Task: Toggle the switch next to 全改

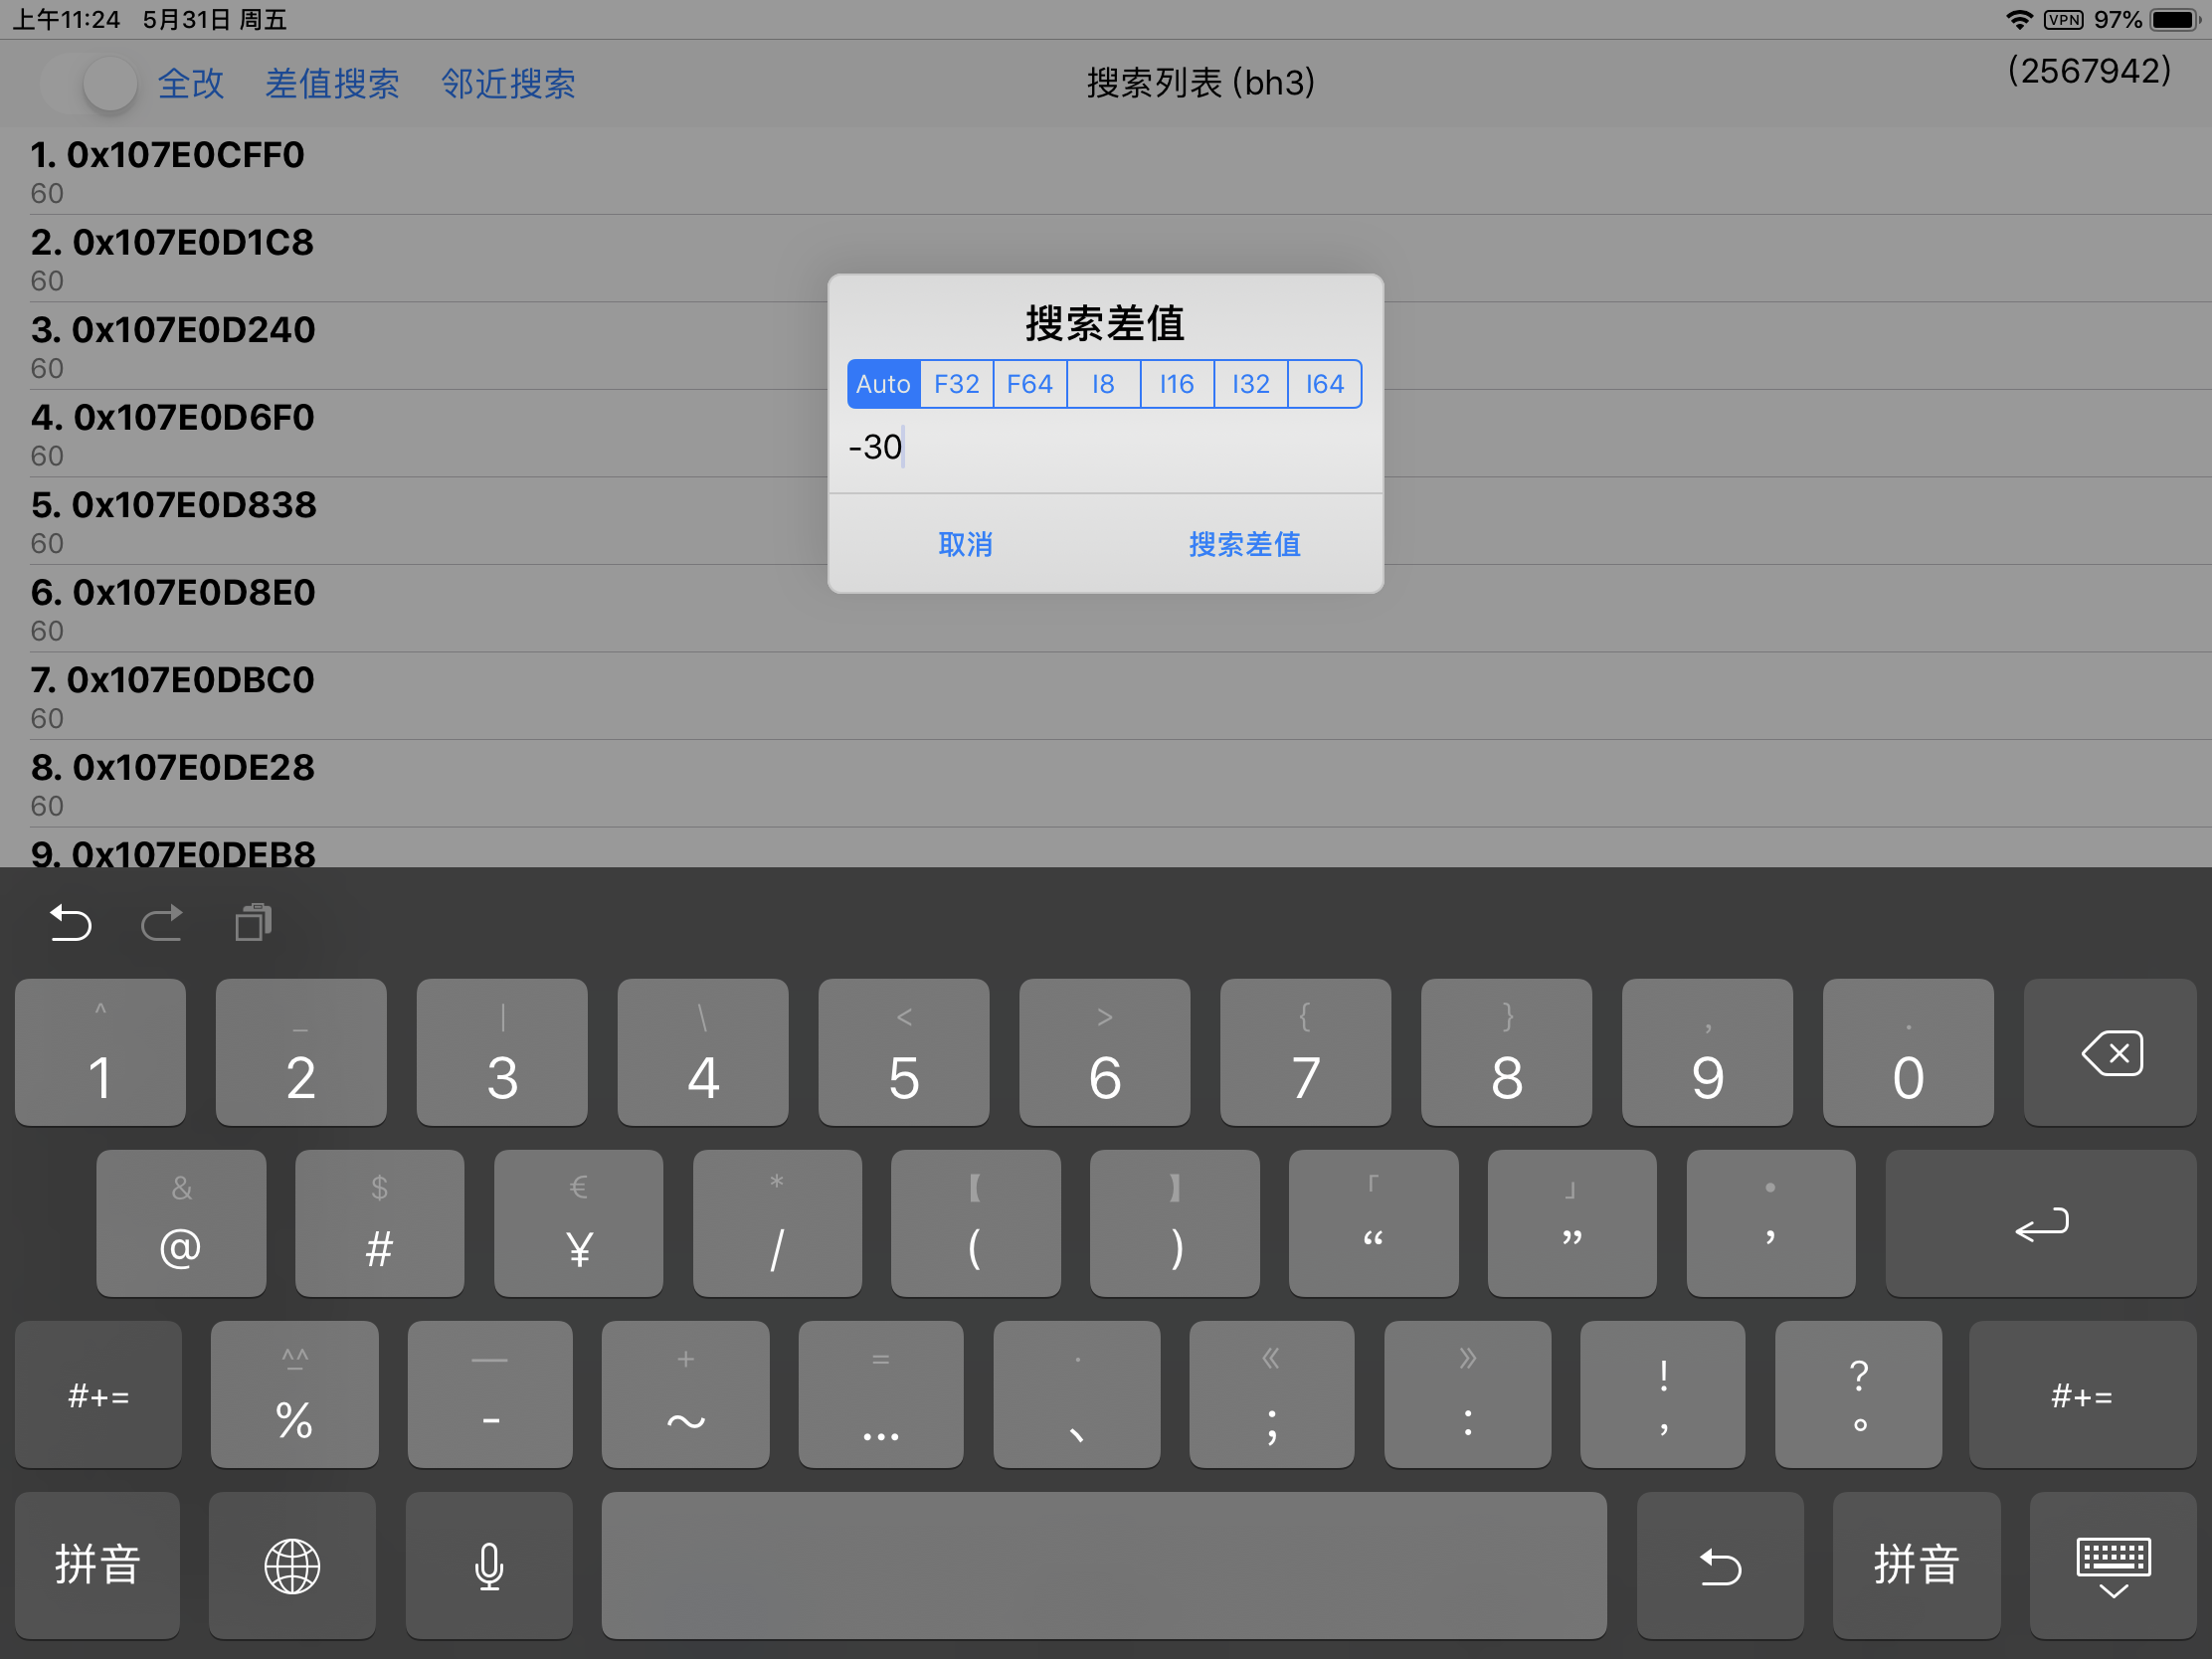Action: coord(90,84)
